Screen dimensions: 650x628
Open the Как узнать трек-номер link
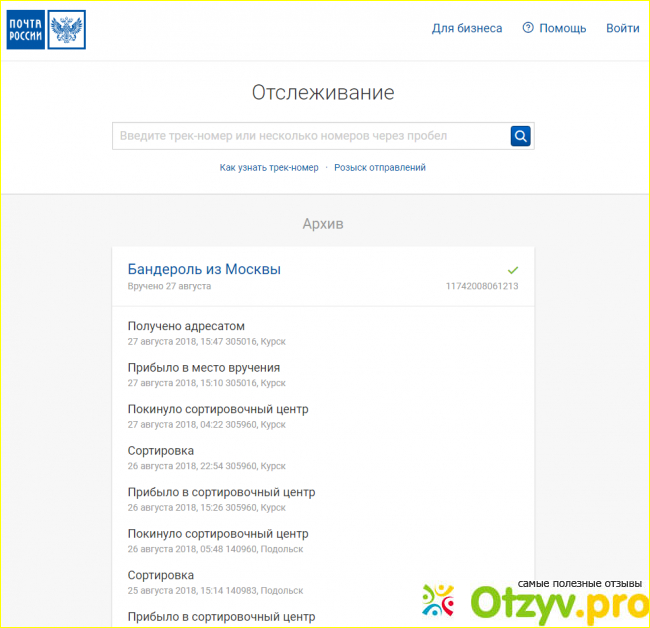269,167
